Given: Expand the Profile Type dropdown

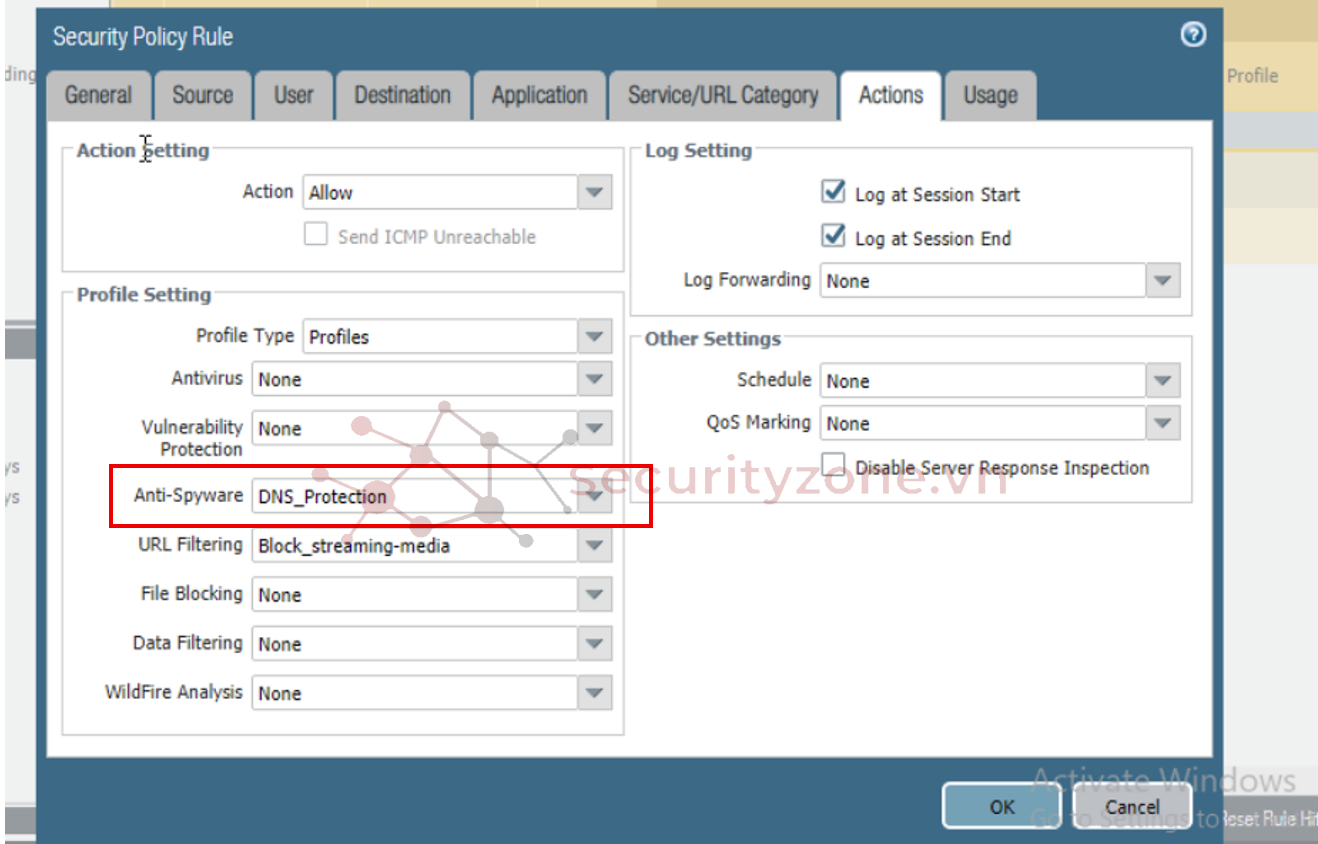Looking at the screenshot, I should [x=595, y=337].
